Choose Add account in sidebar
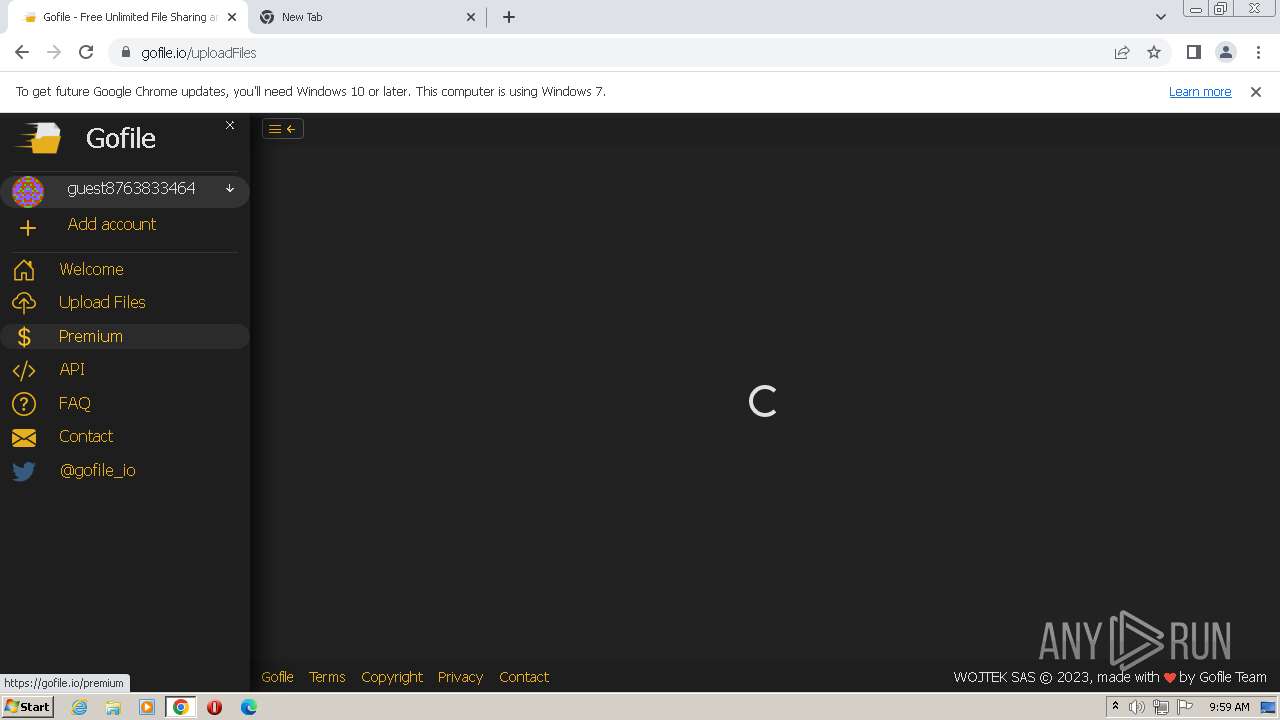Screen dimensions: 1280x720 coord(111,224)
